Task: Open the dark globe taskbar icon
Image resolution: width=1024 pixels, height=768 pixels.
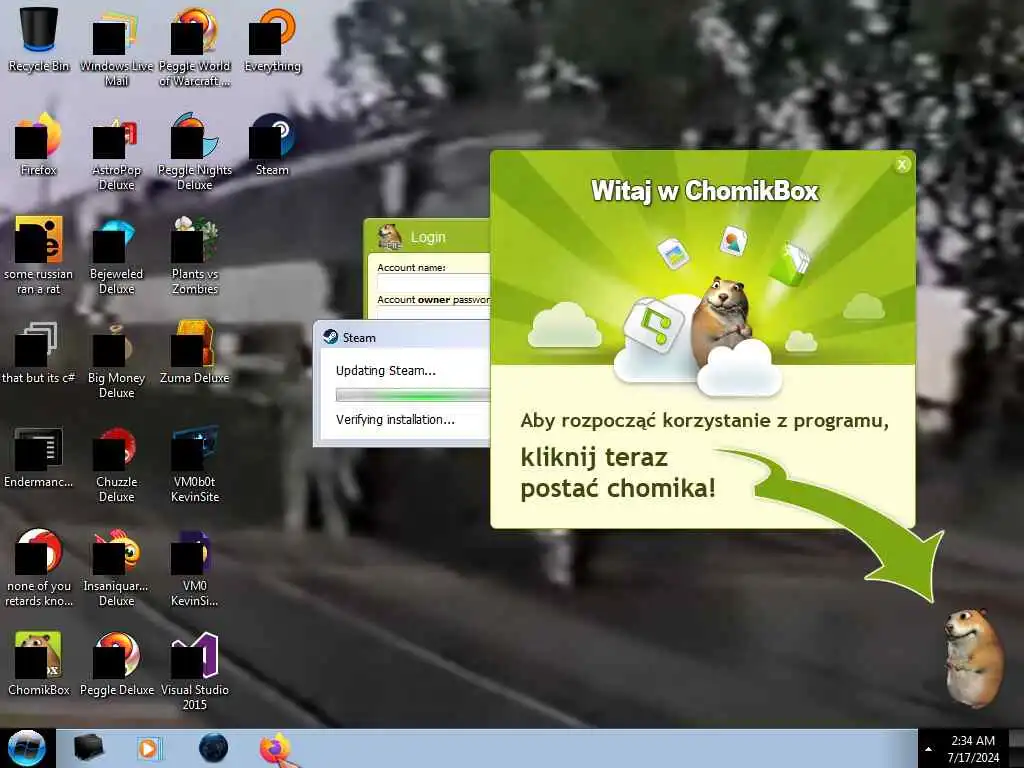Action: pos(214,748)
